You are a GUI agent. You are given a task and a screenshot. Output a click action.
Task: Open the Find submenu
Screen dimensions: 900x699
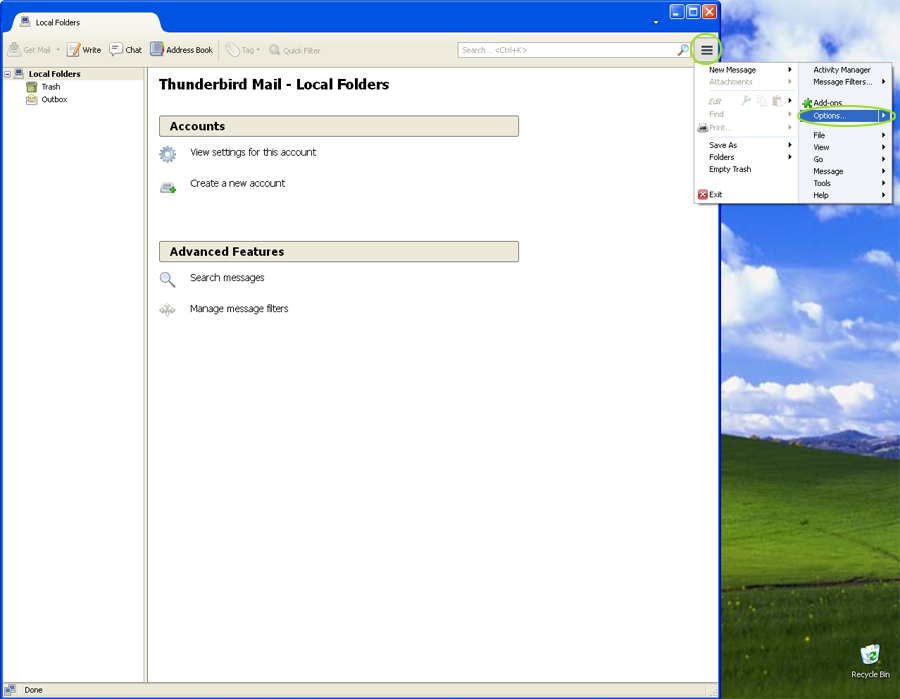[746, 114]
